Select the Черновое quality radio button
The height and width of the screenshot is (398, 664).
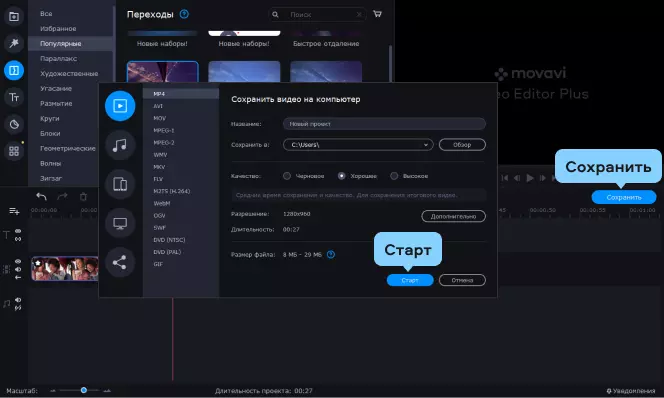[287, 176]
